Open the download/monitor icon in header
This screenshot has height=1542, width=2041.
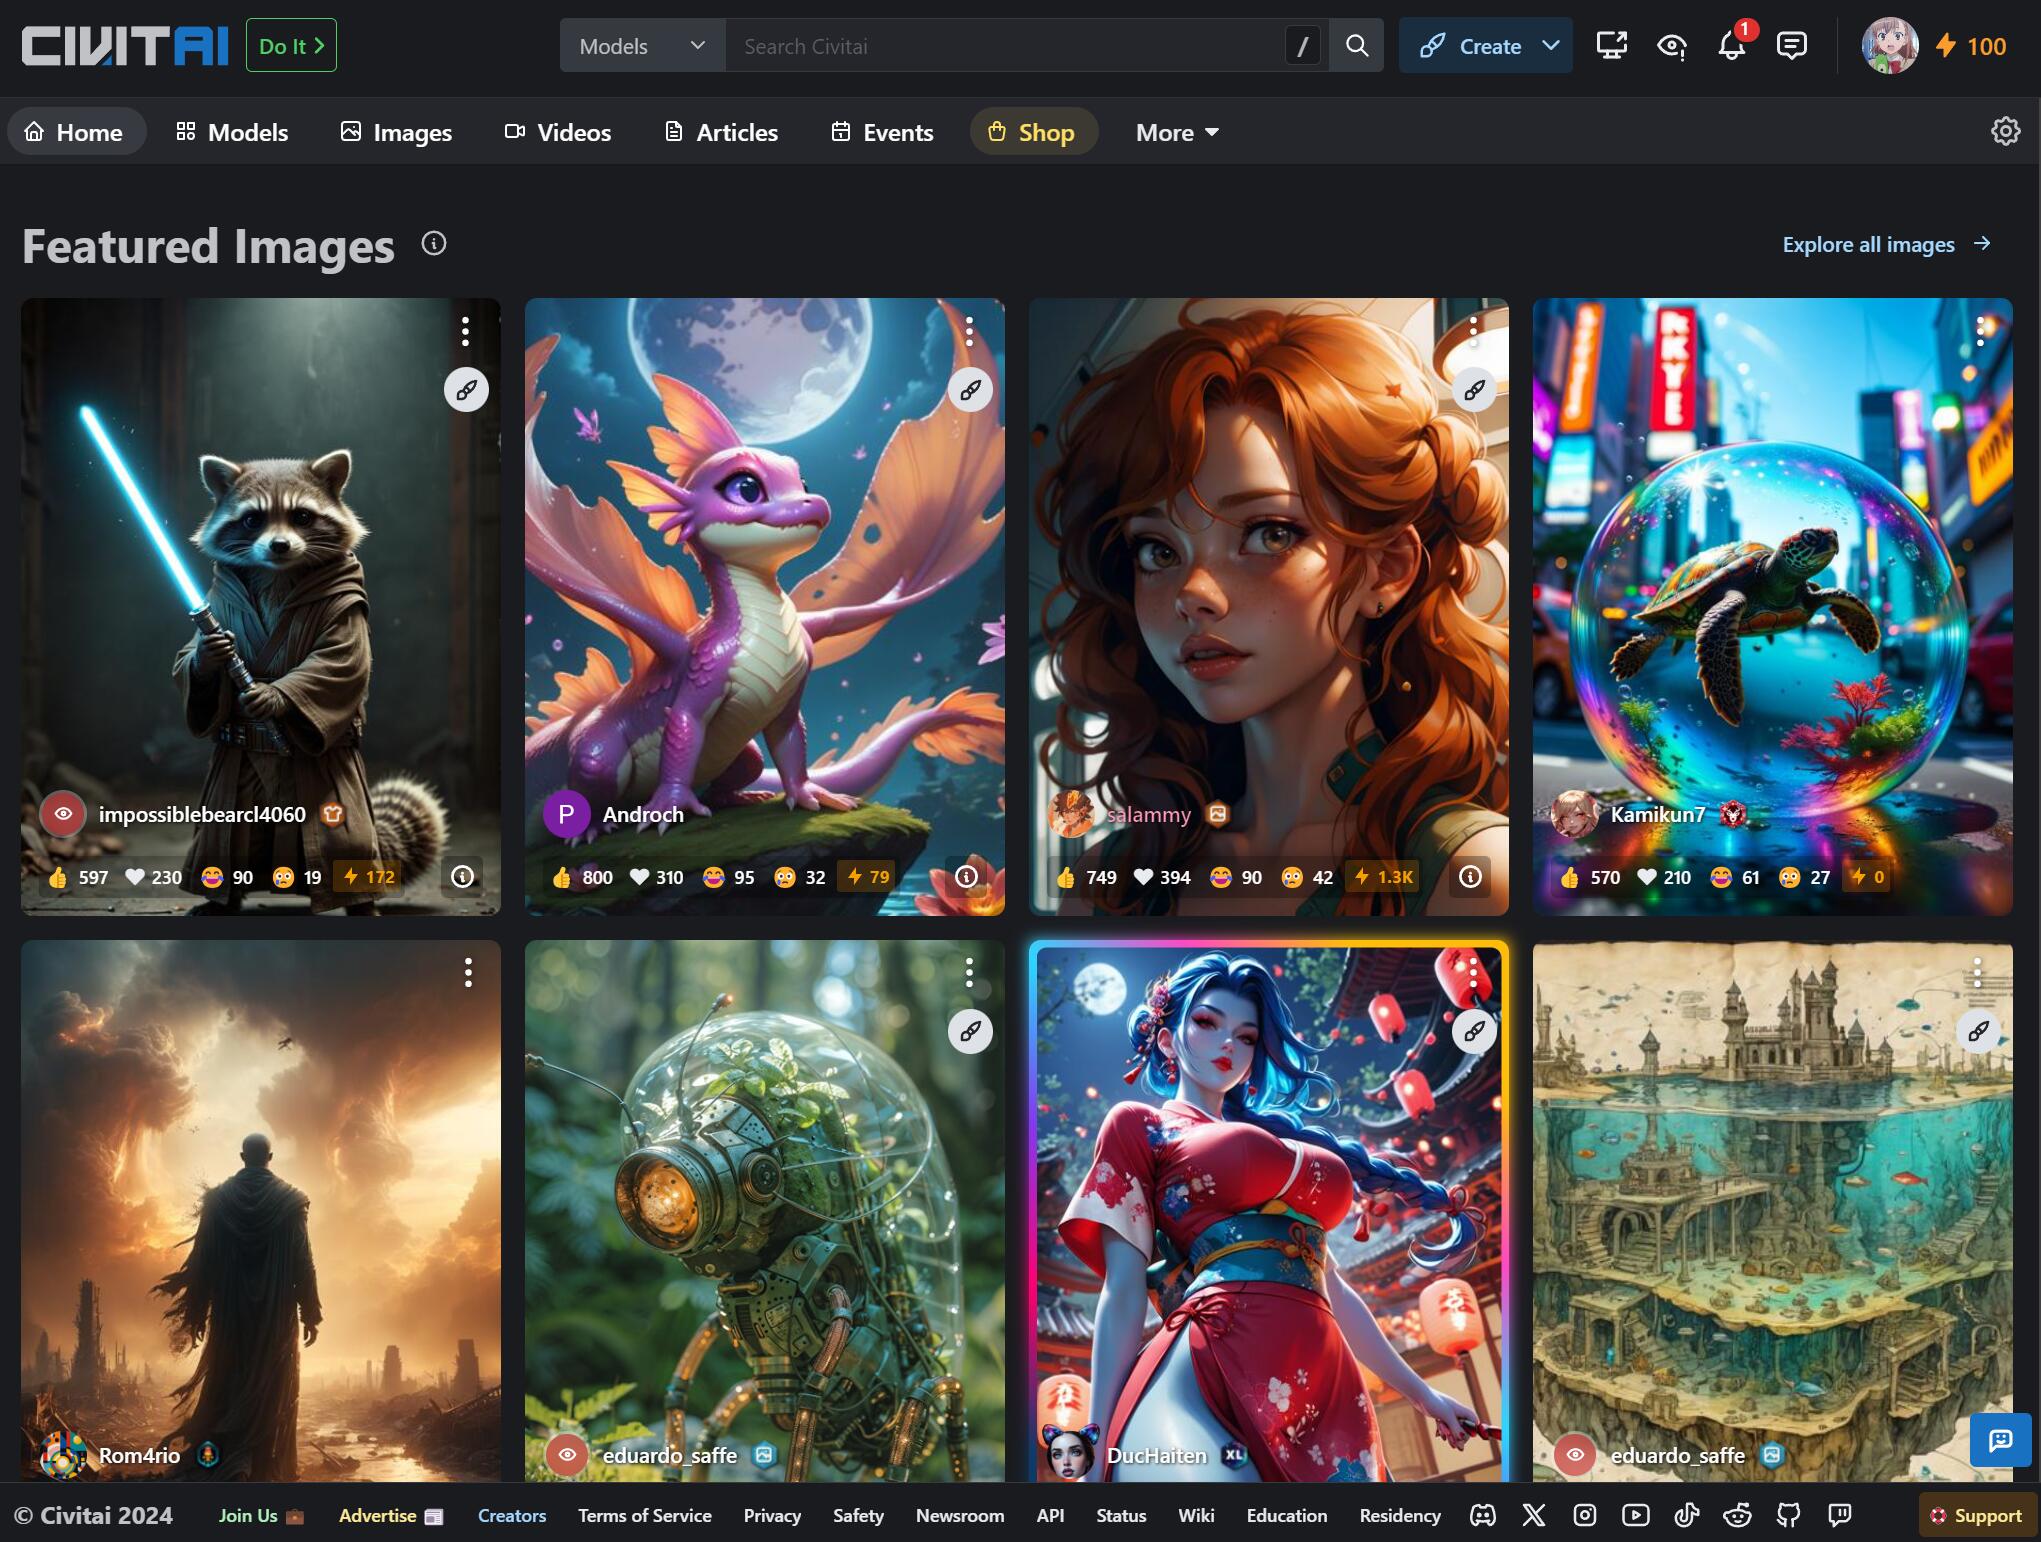click(1611, 46)
